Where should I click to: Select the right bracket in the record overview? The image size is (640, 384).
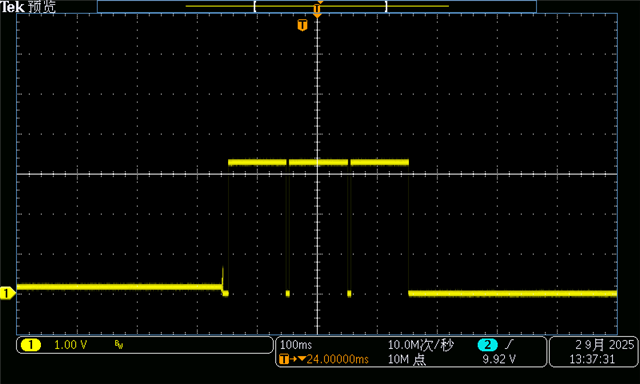click(386, 7)
